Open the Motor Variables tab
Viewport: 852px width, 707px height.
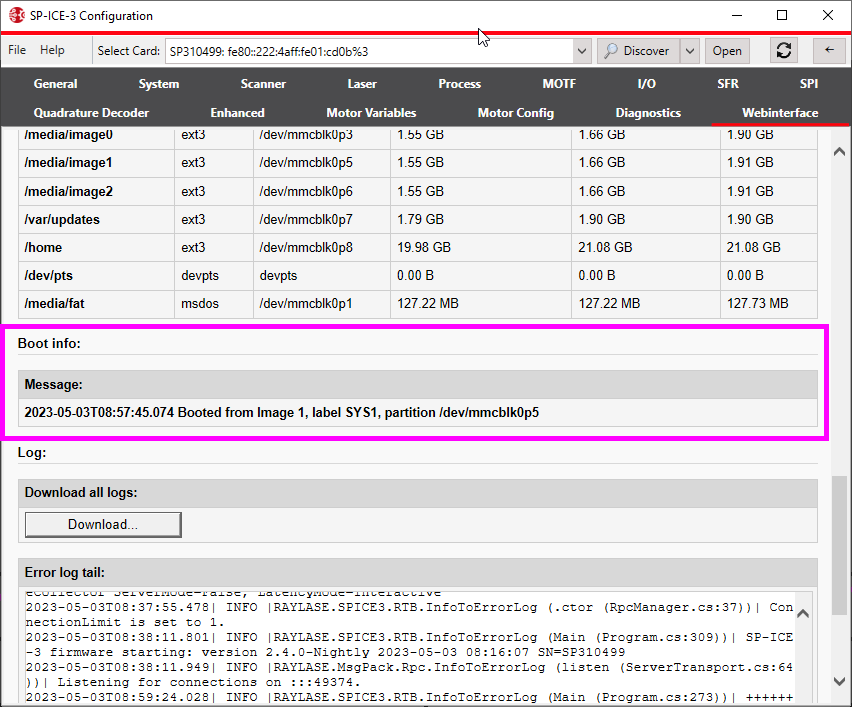[x=371, y=112]
